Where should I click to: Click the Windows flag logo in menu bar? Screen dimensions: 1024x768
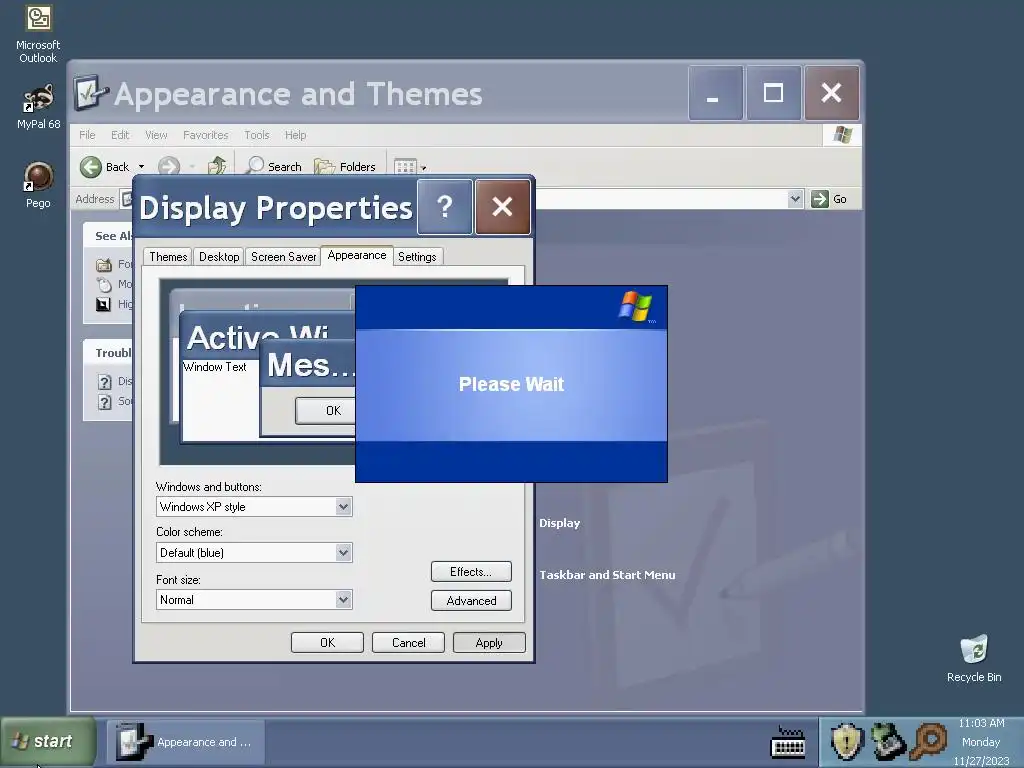coord(842,135)
